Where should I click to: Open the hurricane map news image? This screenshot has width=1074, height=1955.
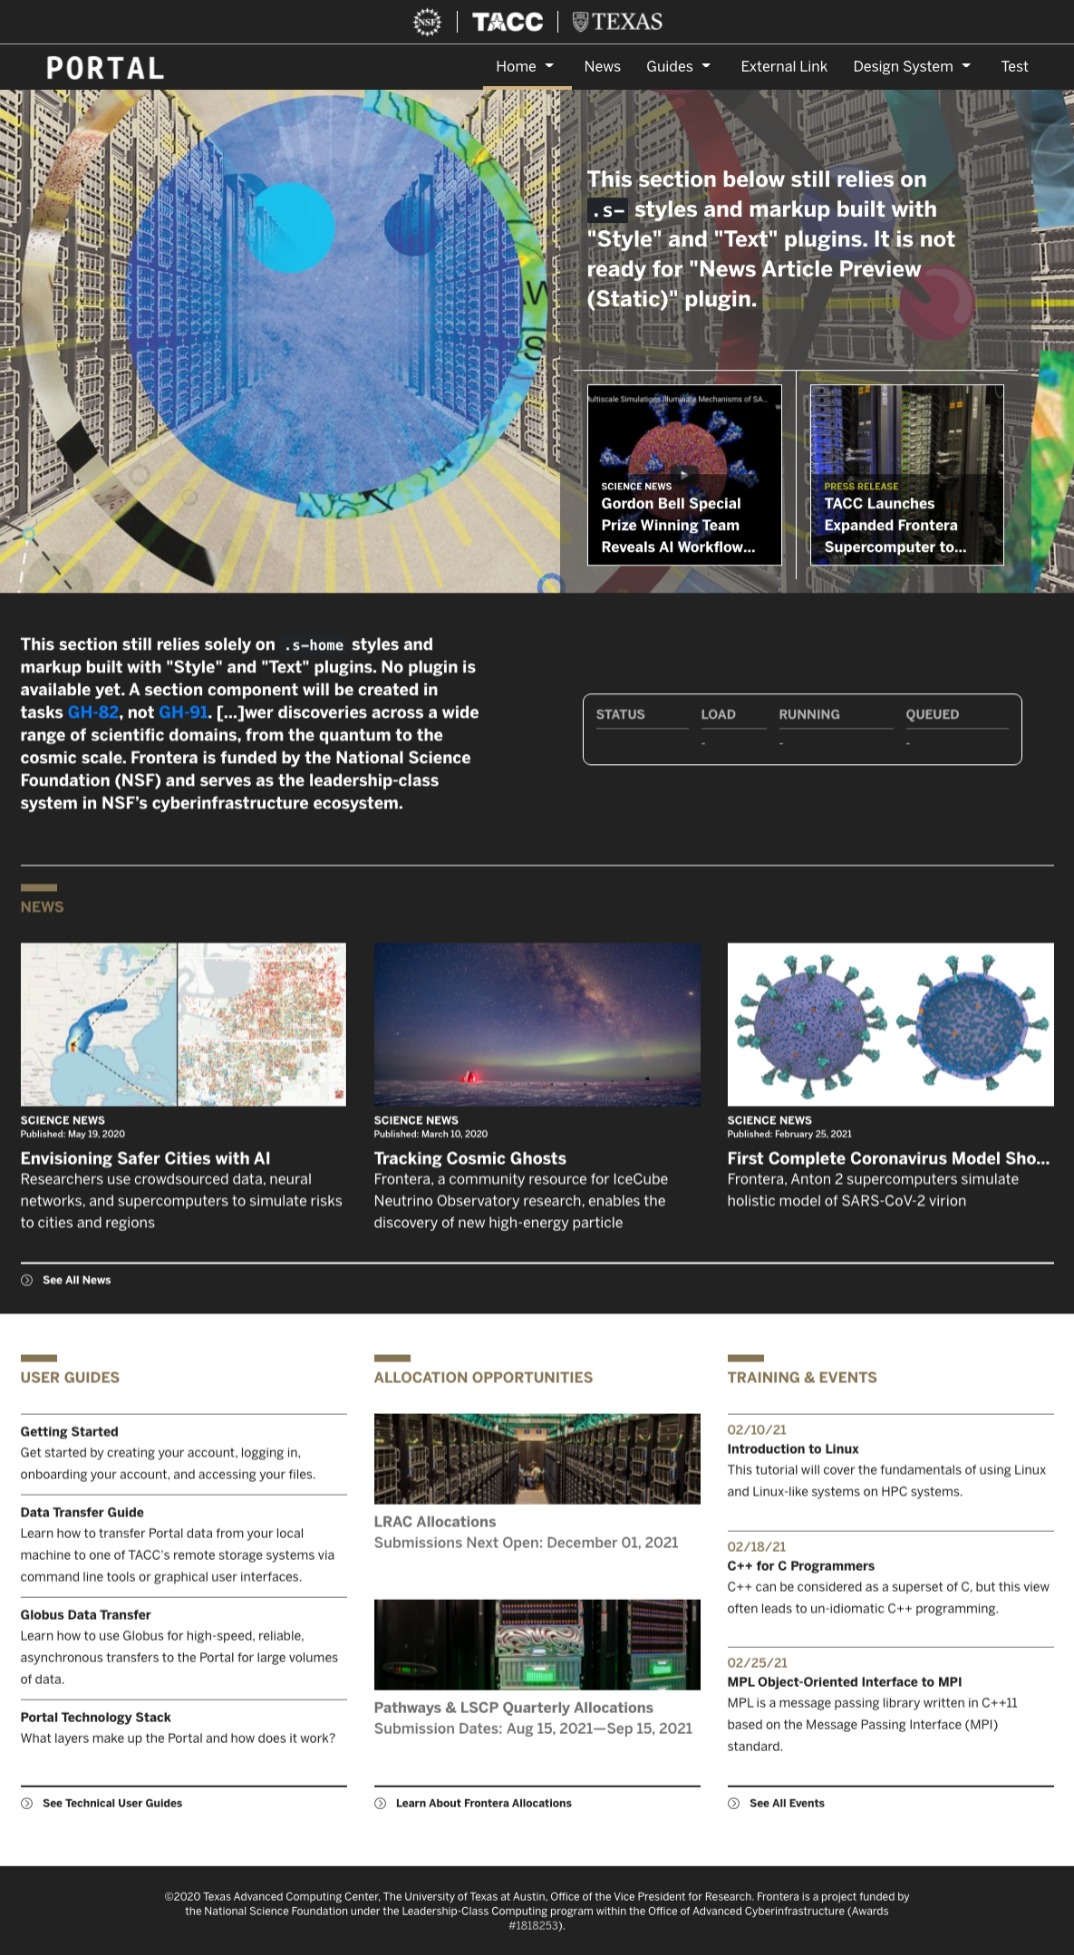point(183,1024)
